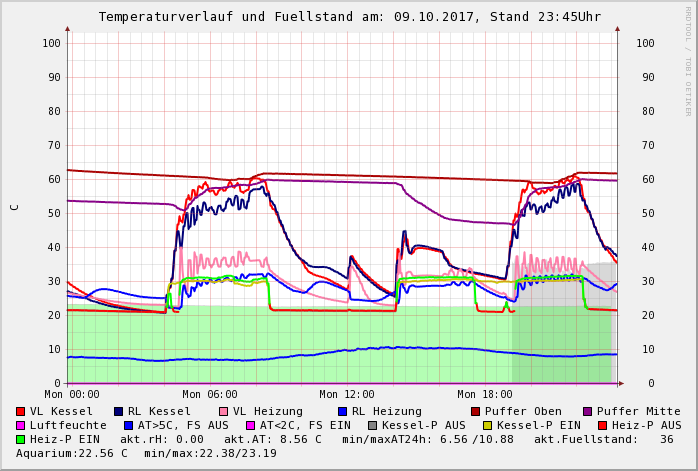698x471 pixels.
Task: Click the Puffer Oben legend color box
Action: (474, 411)
